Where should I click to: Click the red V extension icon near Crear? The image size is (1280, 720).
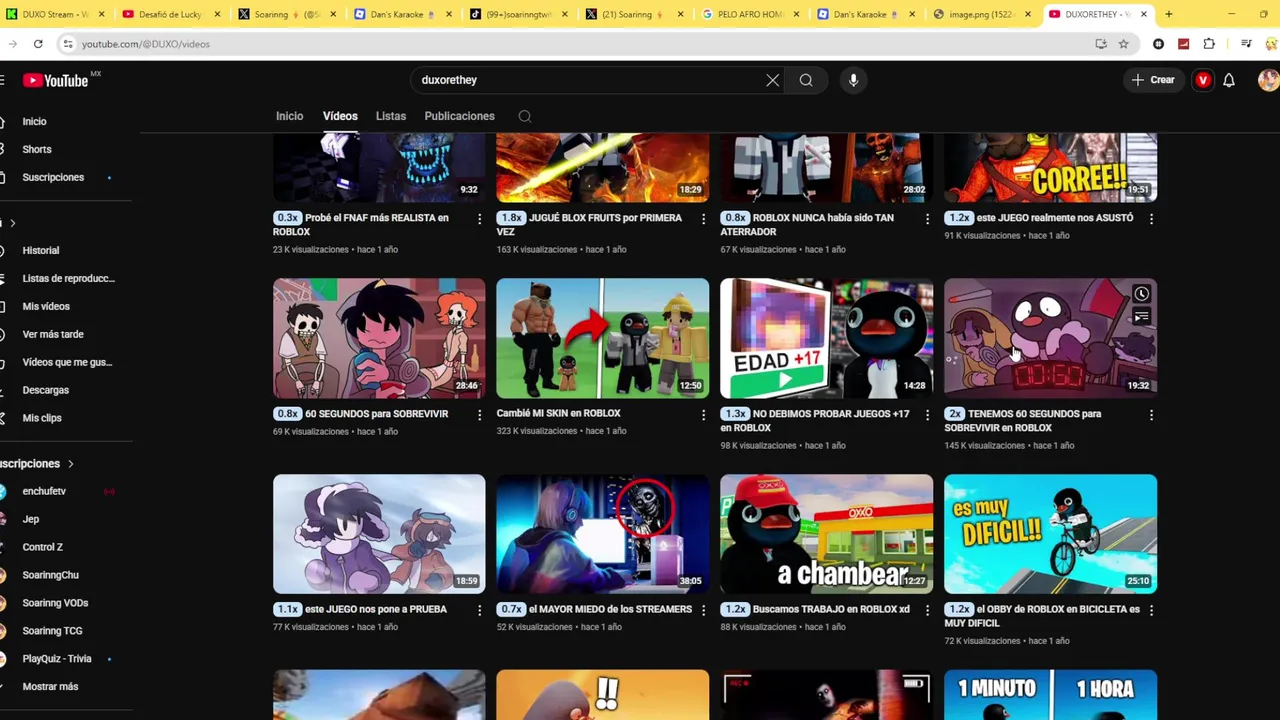(x=1203, y=80)
